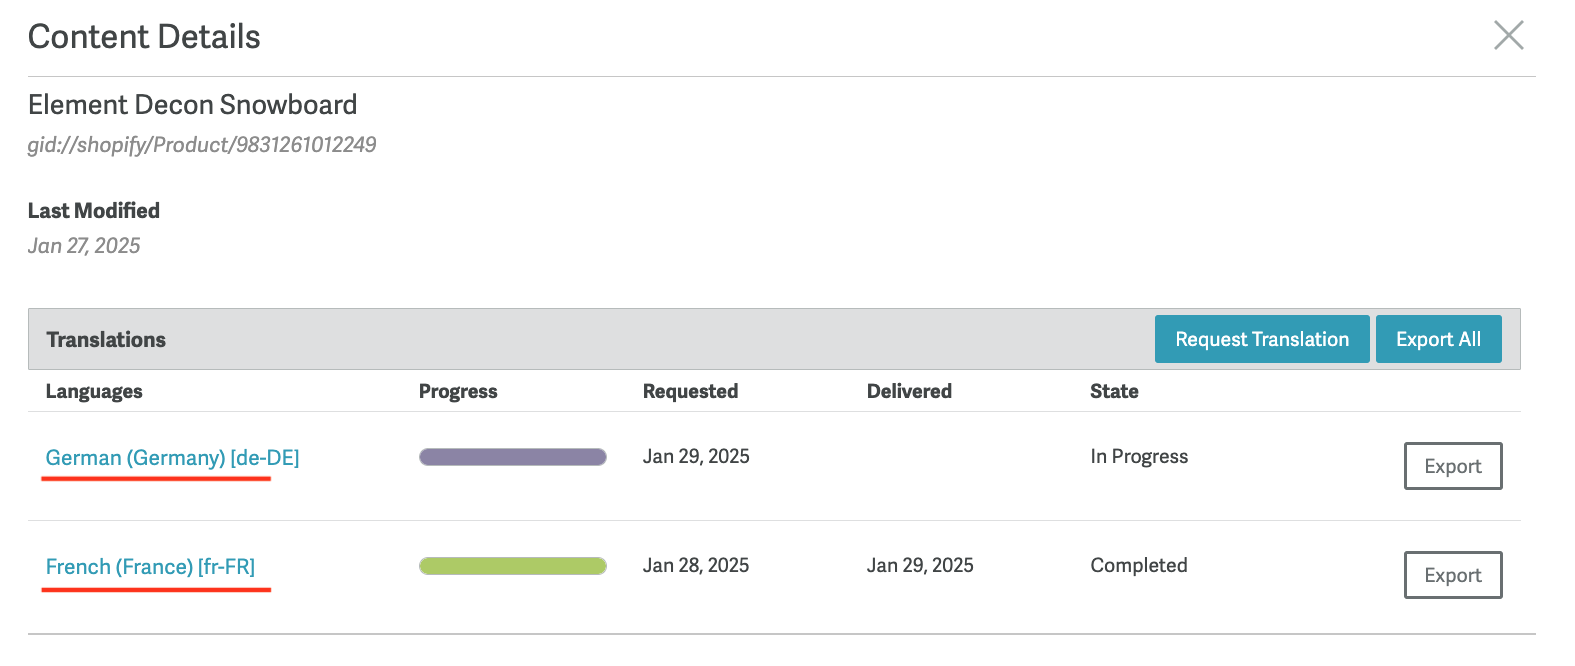Click the Translations section header
This screenshot has width=1575, height=666.
pos(106,339)
